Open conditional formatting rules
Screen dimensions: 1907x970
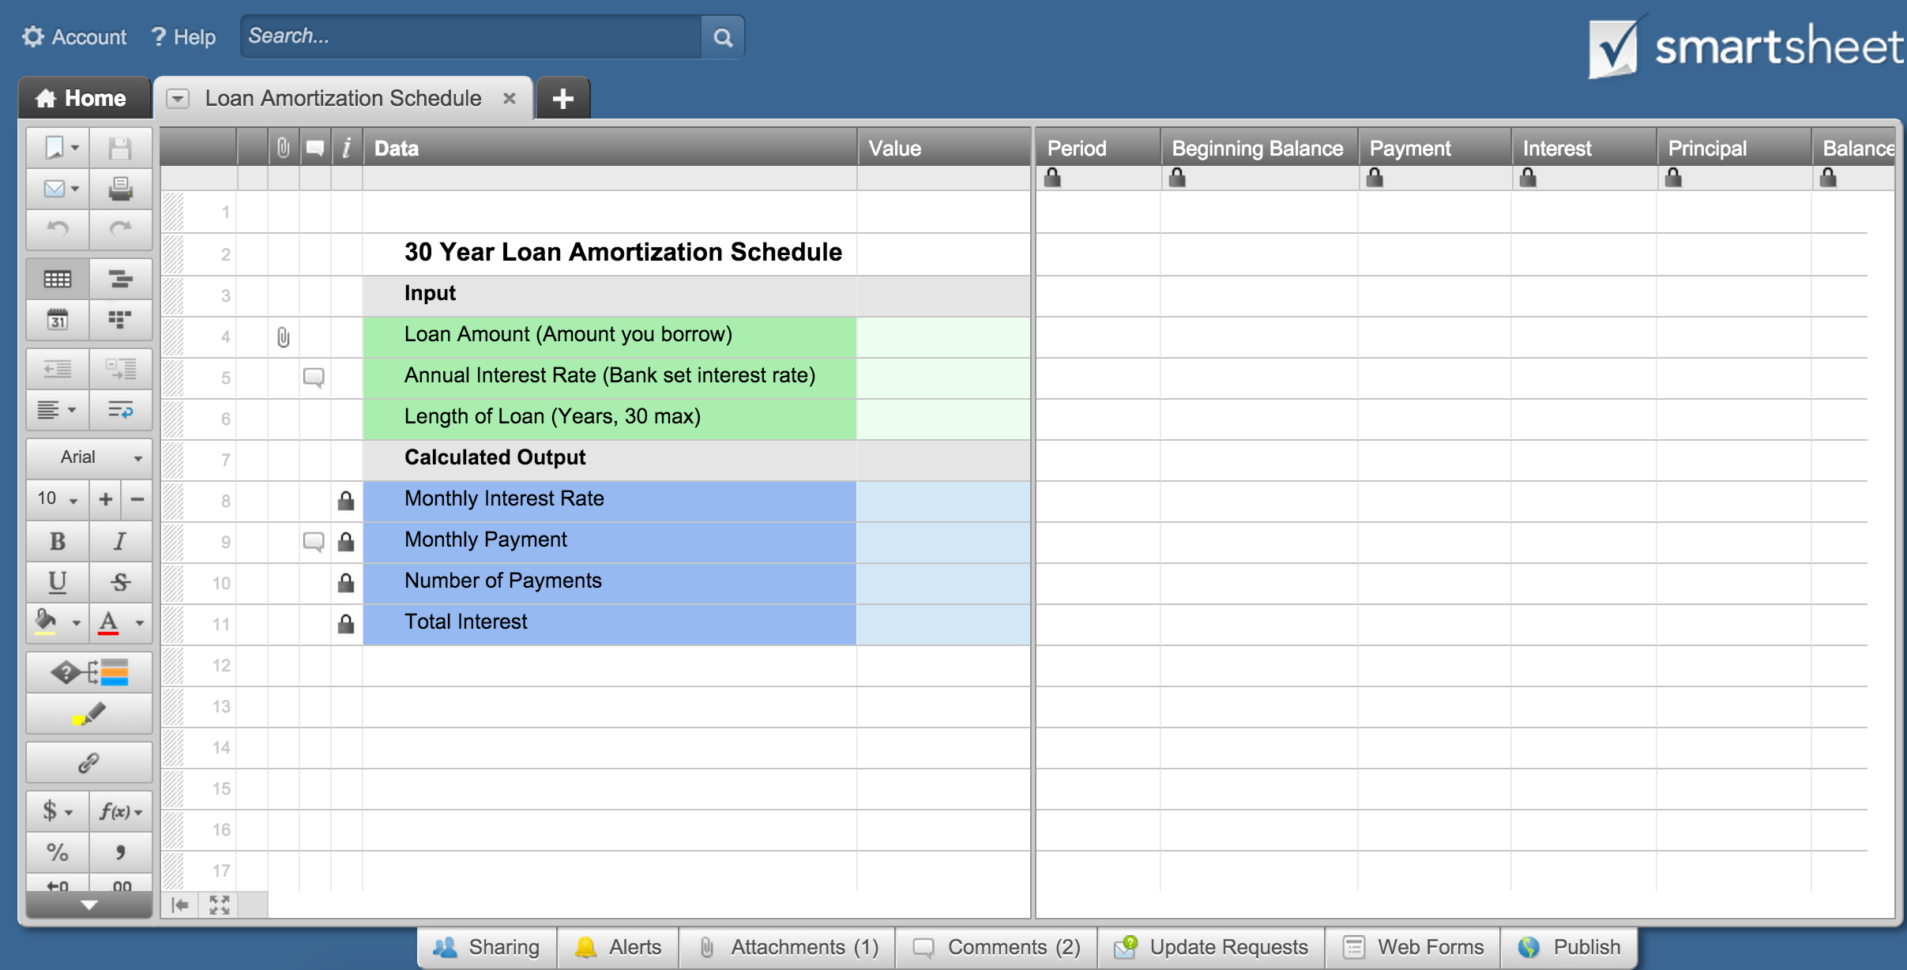point(89,671)
